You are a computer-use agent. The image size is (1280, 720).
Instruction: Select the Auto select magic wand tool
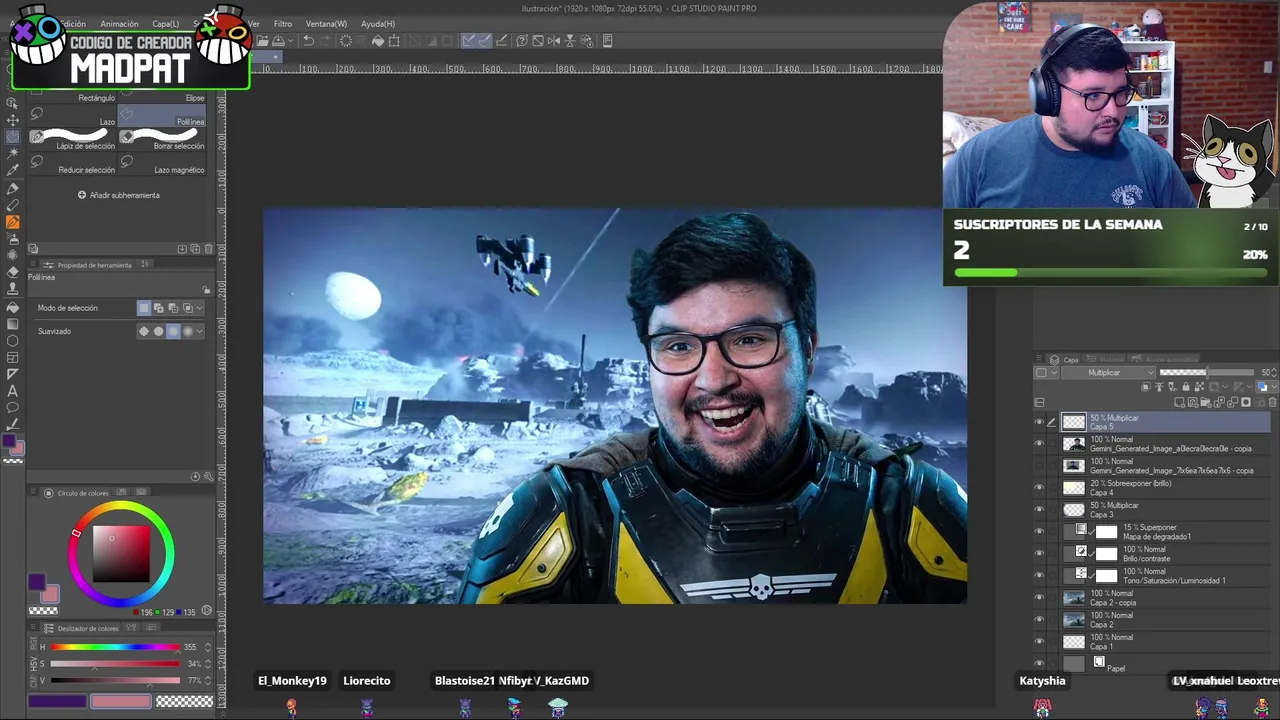point(13,153)
